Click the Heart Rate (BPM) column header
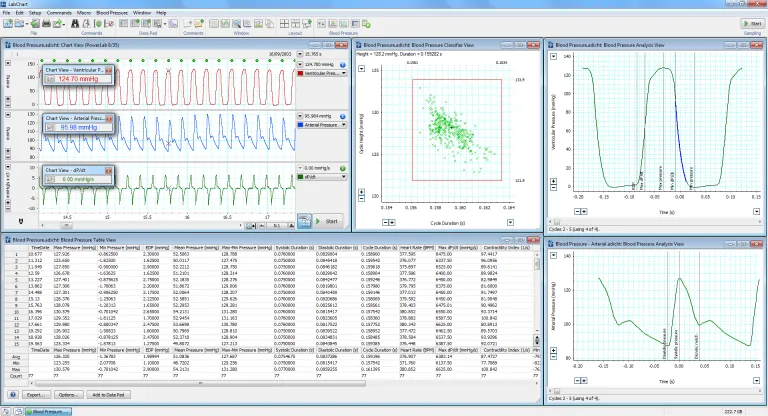 pyautogui.click(x=416, y=248)
